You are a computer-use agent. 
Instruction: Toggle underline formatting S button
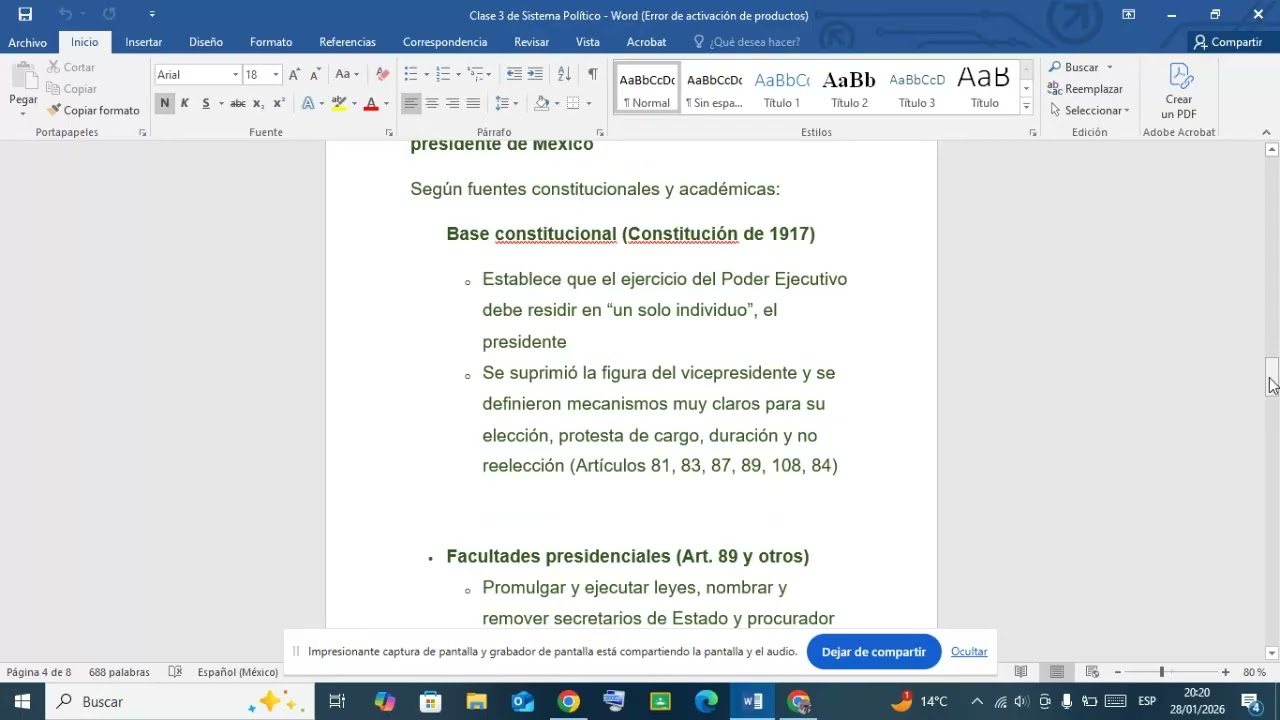pos(206,103)
